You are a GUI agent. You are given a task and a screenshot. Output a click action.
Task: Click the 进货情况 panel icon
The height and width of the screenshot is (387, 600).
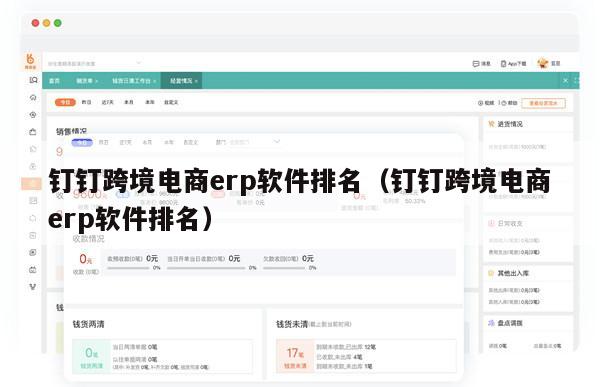pos(491,124)
